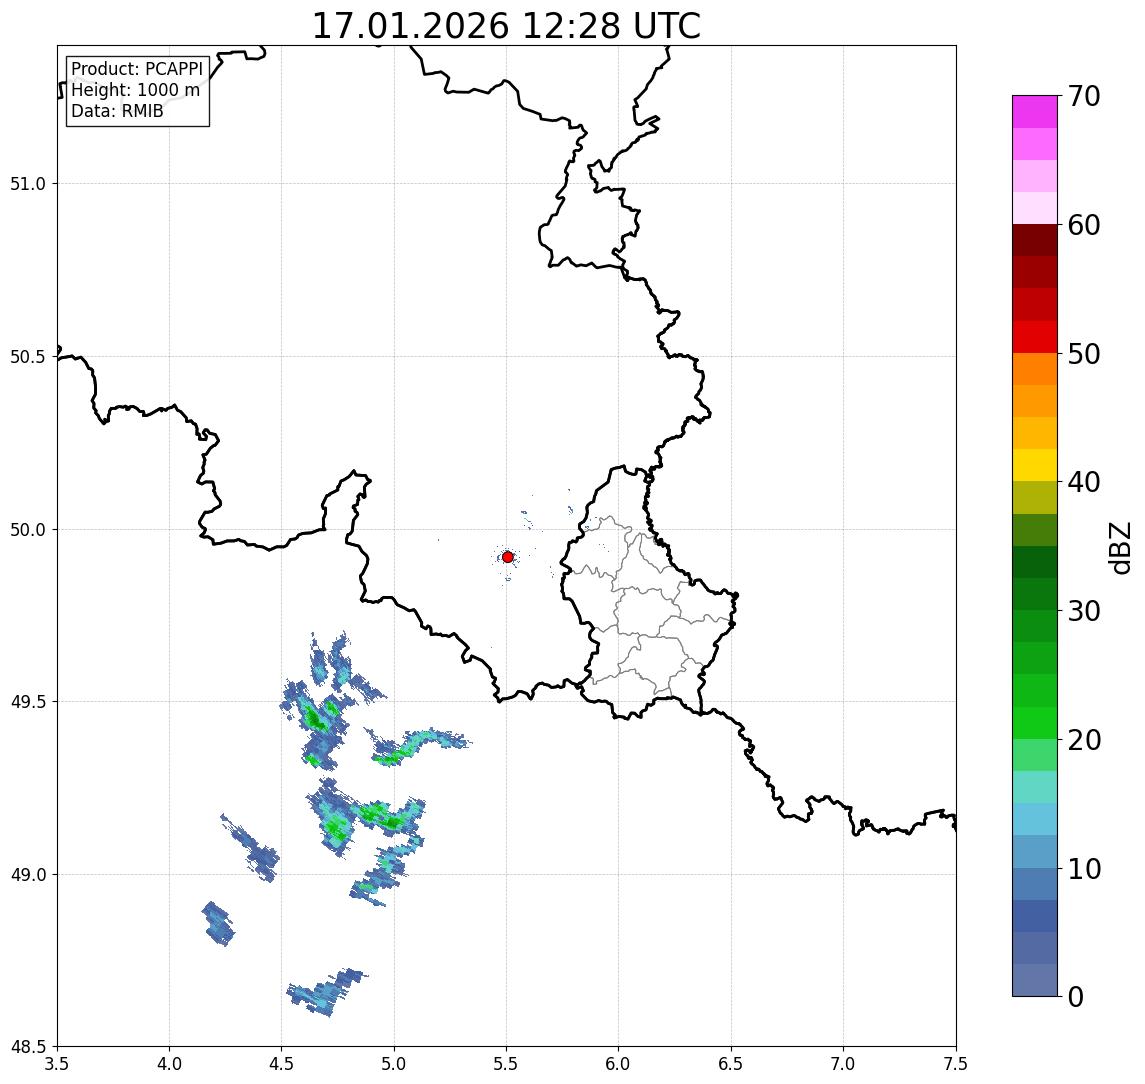The height and width of the screenshot is (1084, 1145).
Task: Click the yellow colorbar segment above 40
Action: (1035, 465)
